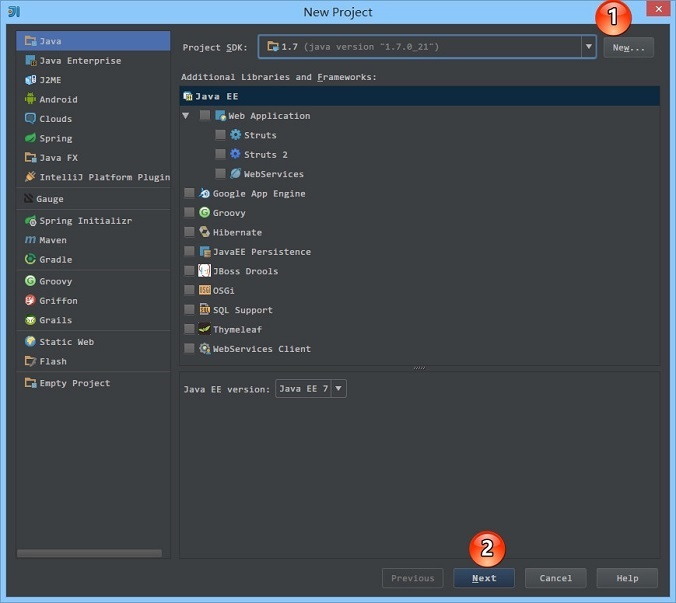Click the Spring leaf icon in sidebar
Image resolution: width=676 pixels, height=603 pixels.
[x=30, y=138]
